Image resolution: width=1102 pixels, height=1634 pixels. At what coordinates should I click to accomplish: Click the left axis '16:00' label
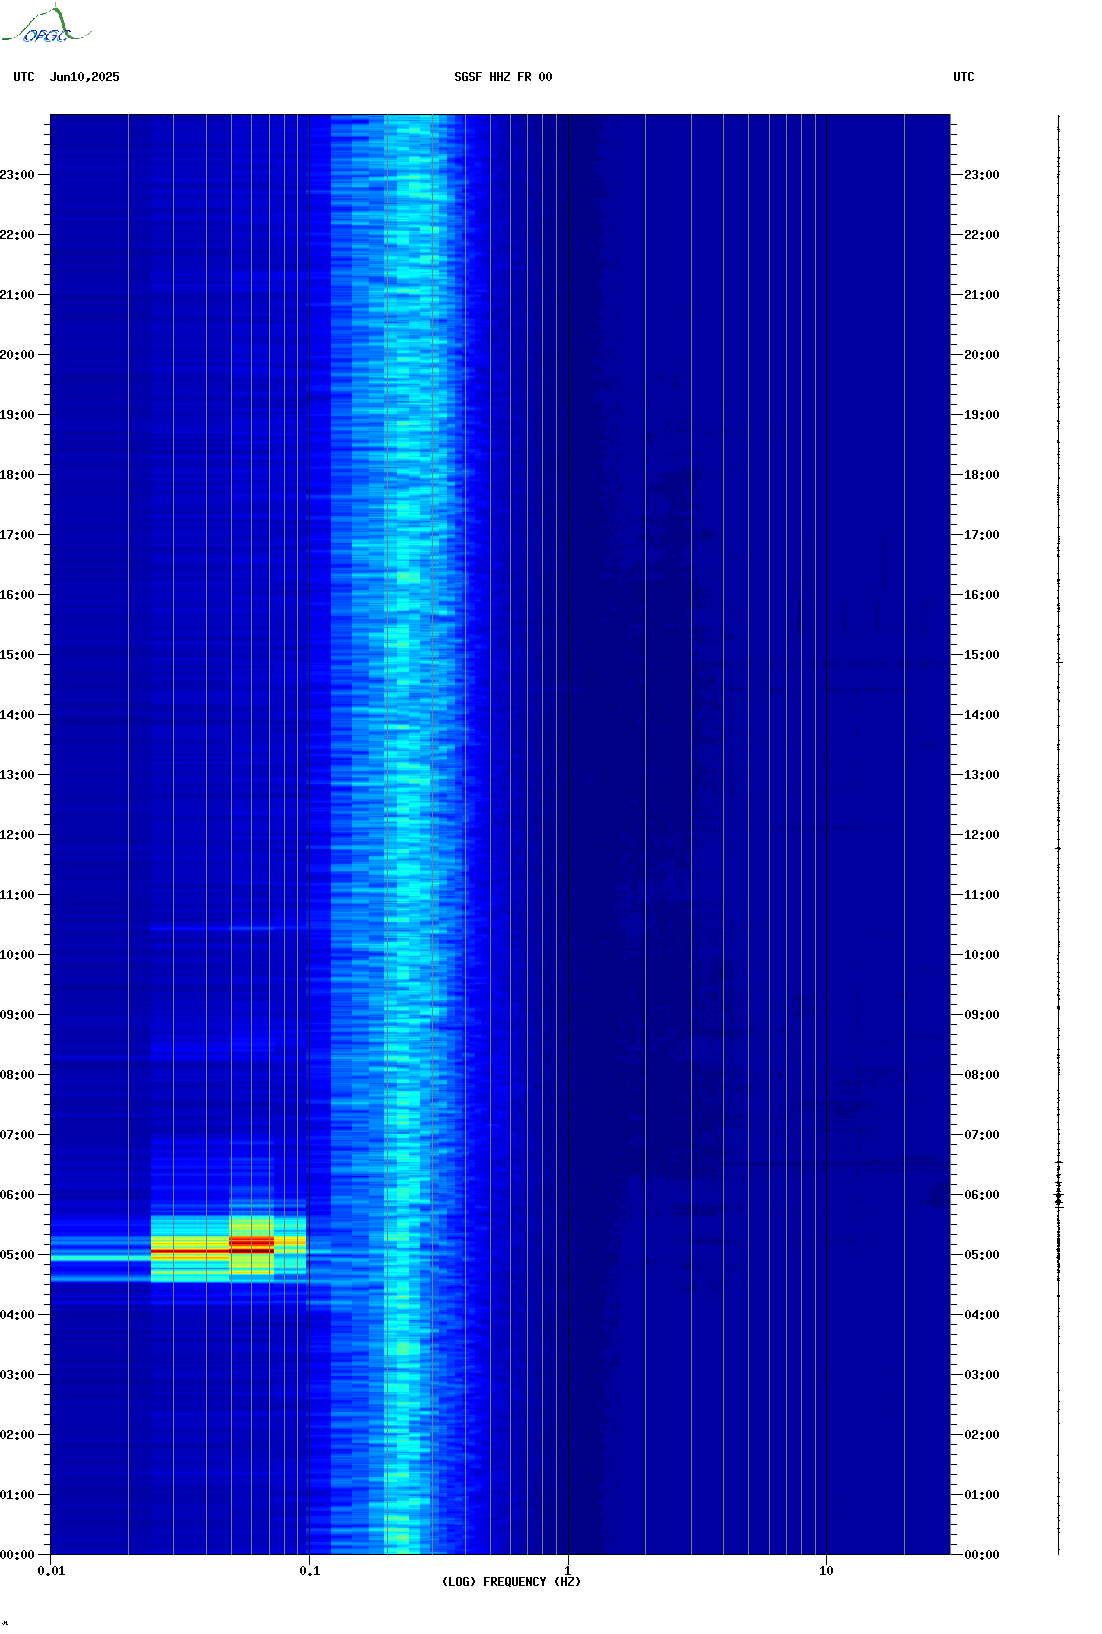pos(17,595)
